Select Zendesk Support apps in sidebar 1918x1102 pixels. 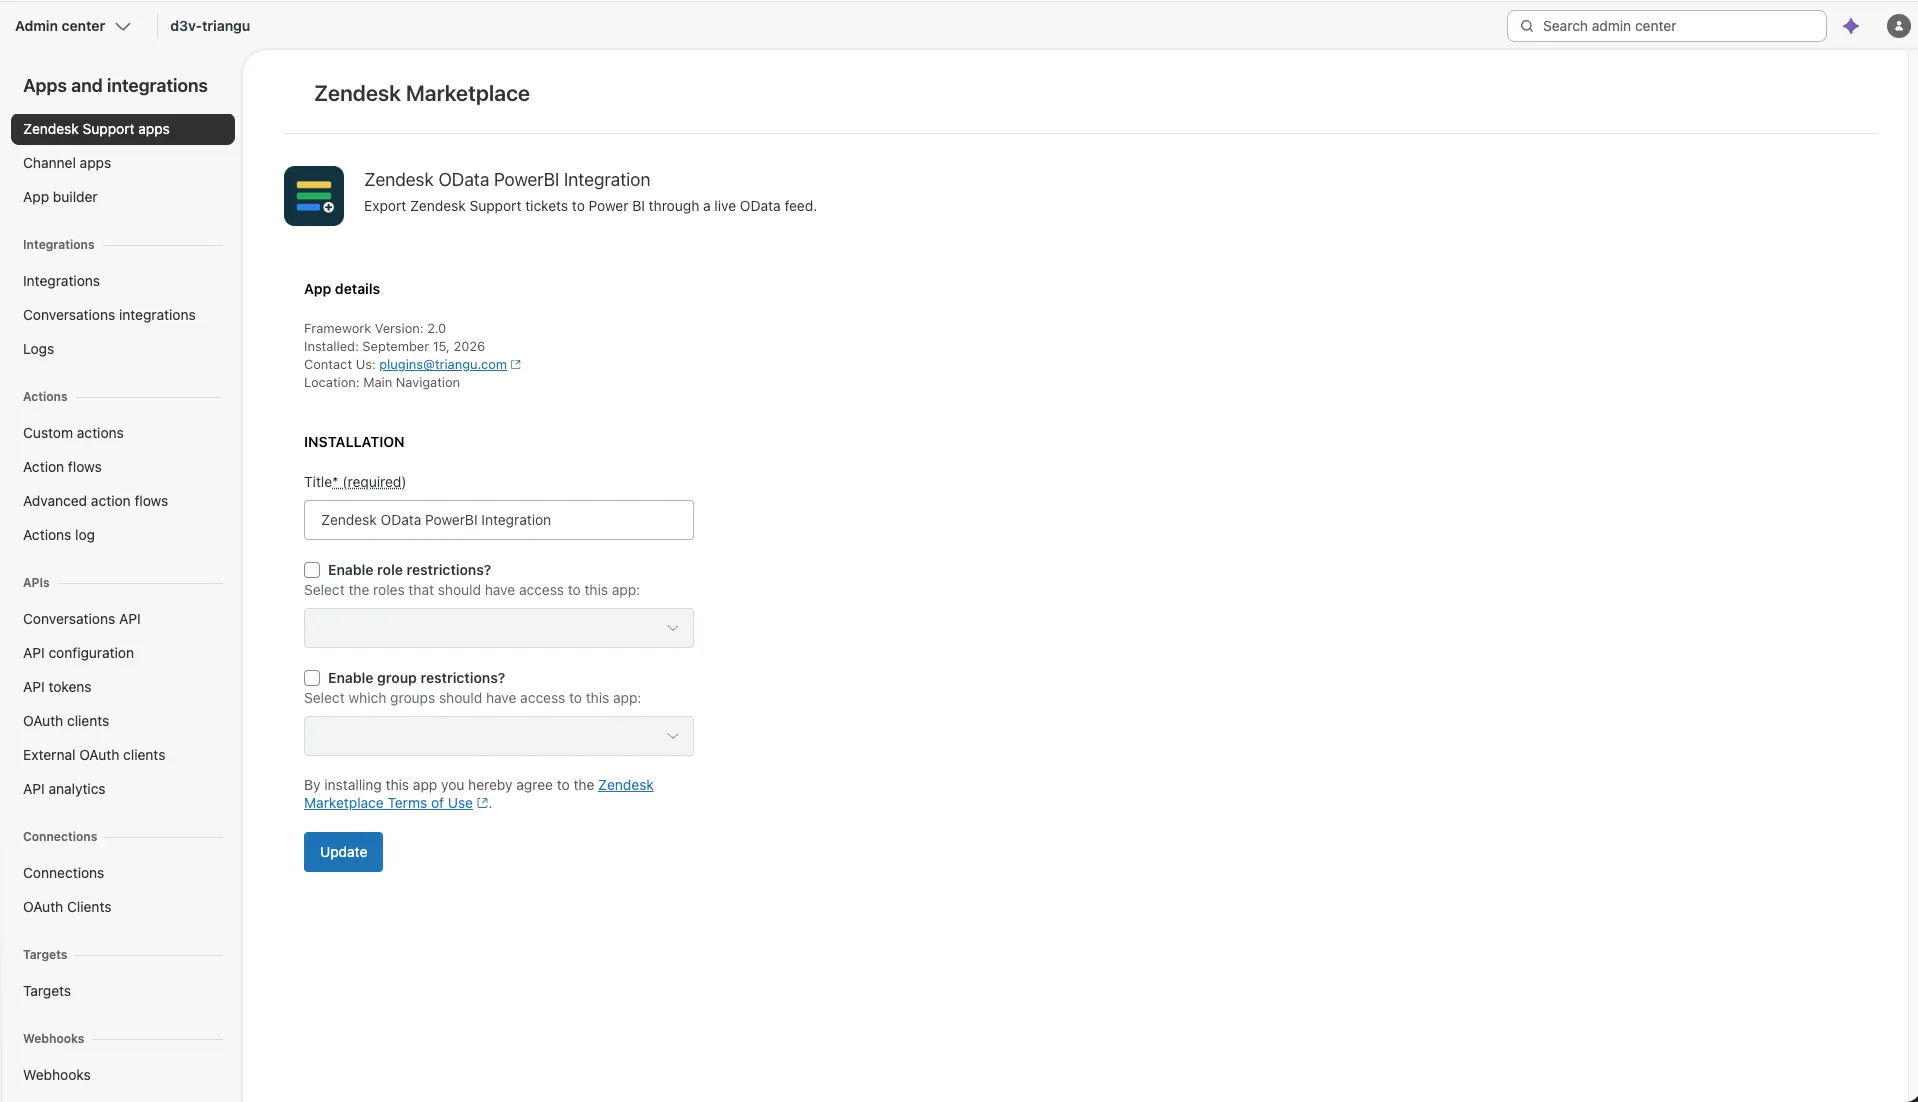pyautogui.click(x=123, y=129)
